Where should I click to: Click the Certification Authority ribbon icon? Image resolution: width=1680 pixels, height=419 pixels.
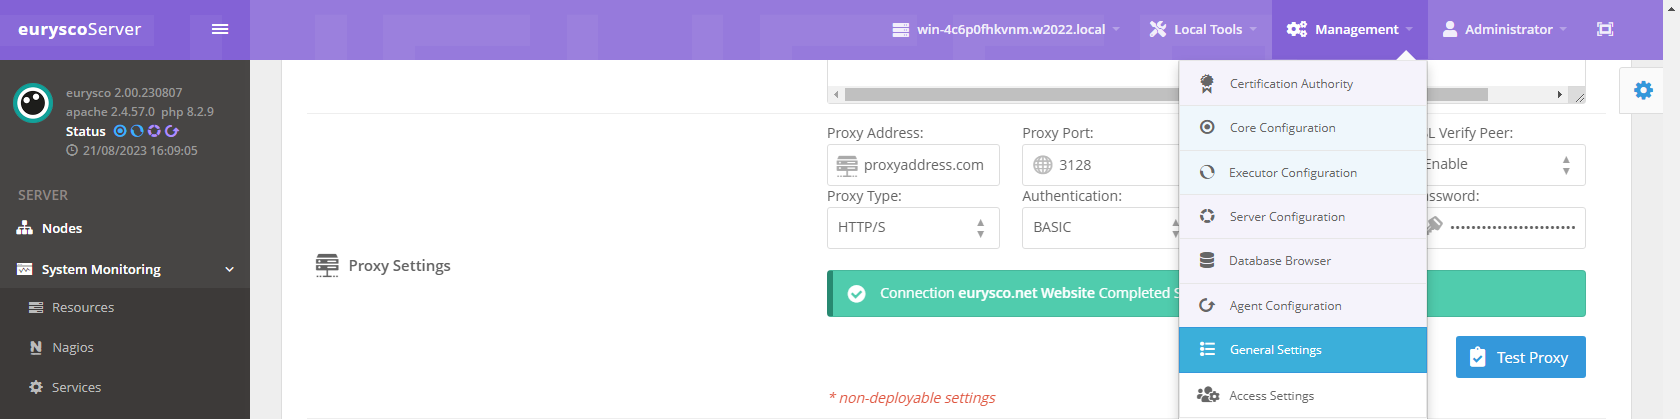(x=1207, y=83)
